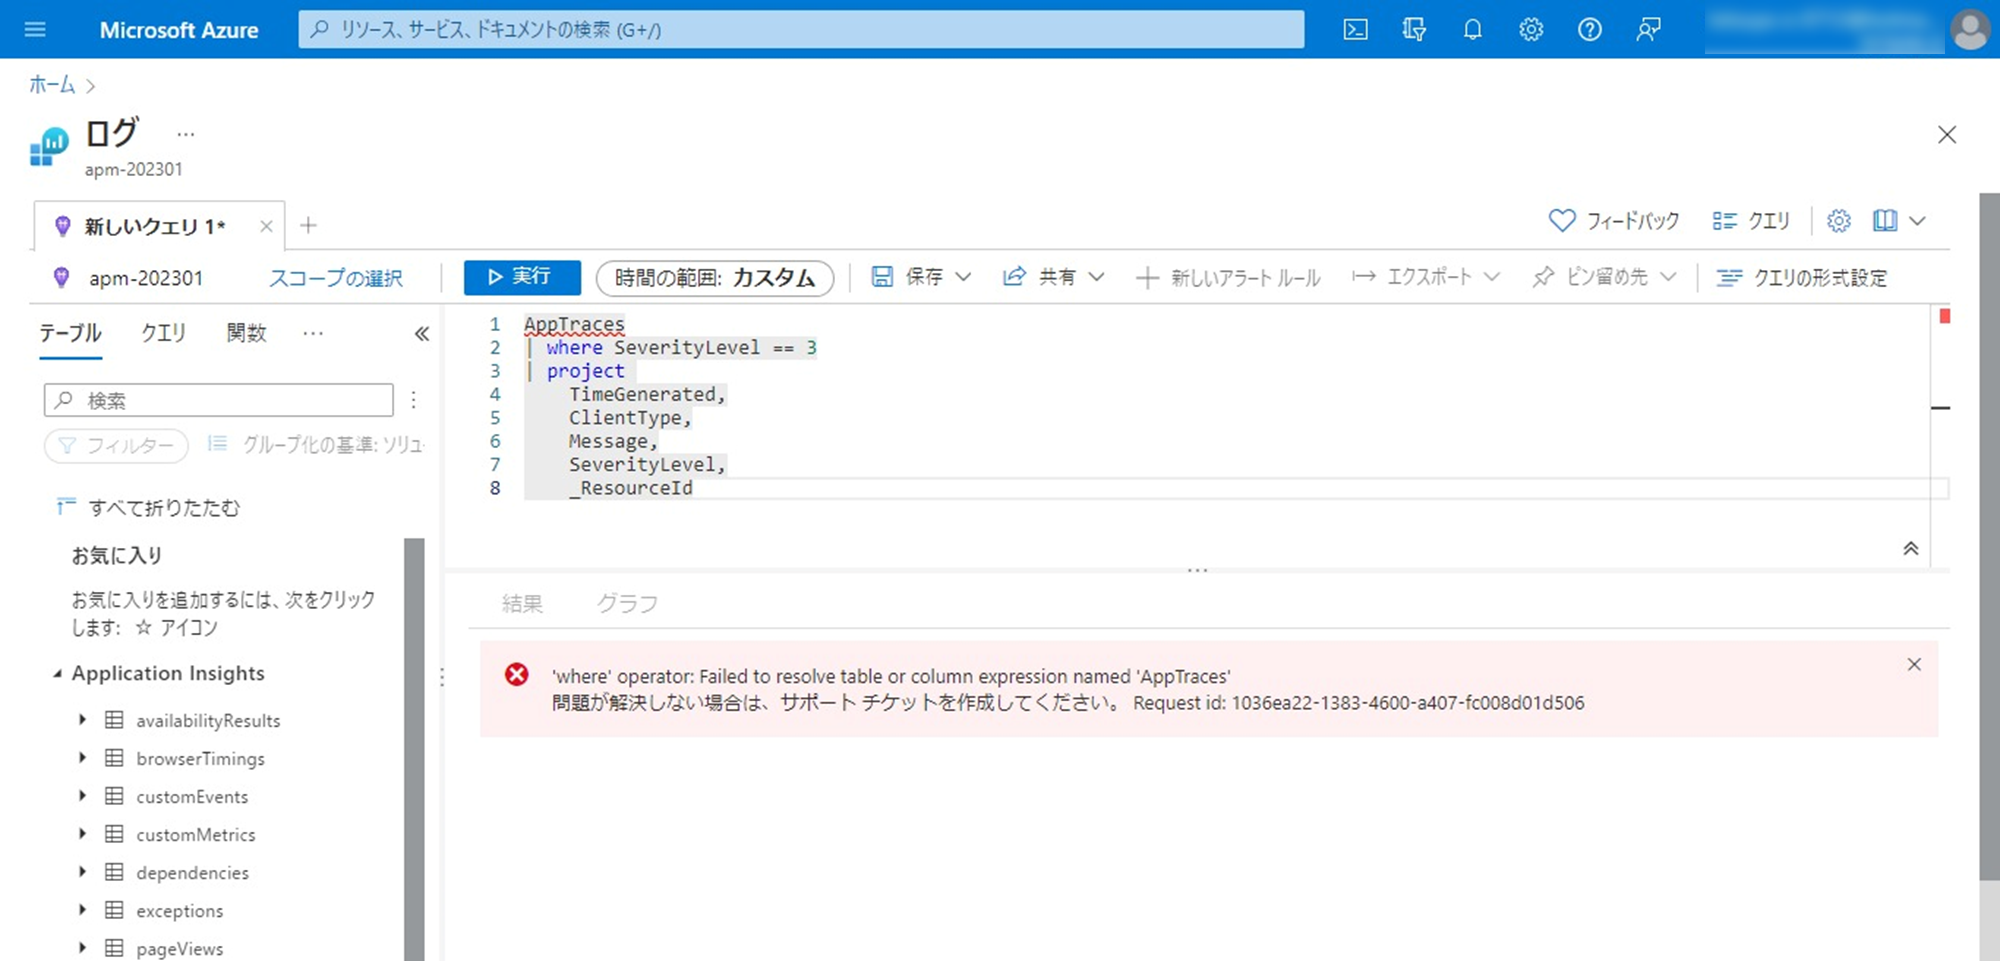
Task: Click the AppTraces line in editor
Action: click(574, 324)
